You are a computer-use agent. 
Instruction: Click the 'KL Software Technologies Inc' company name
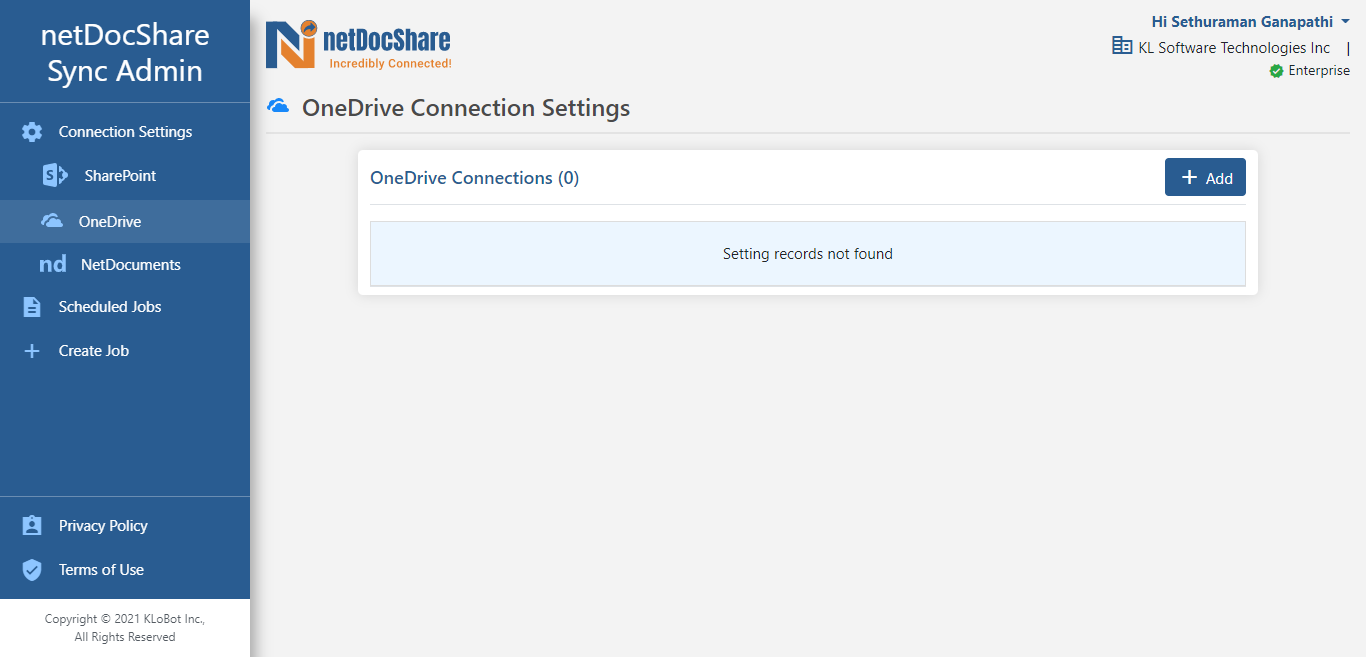click(x=1234, y=48)
